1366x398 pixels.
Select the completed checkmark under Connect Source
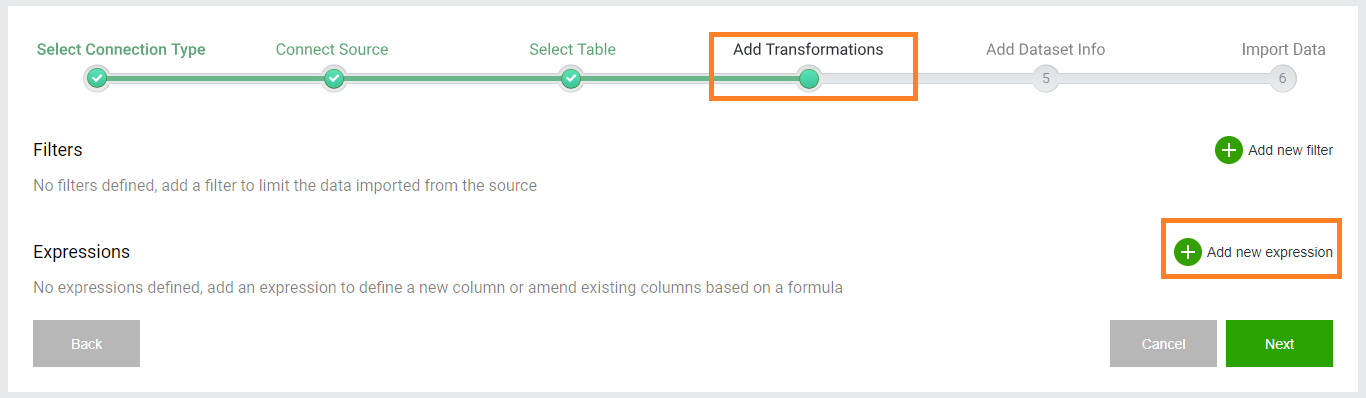click(x=334, y=78)
